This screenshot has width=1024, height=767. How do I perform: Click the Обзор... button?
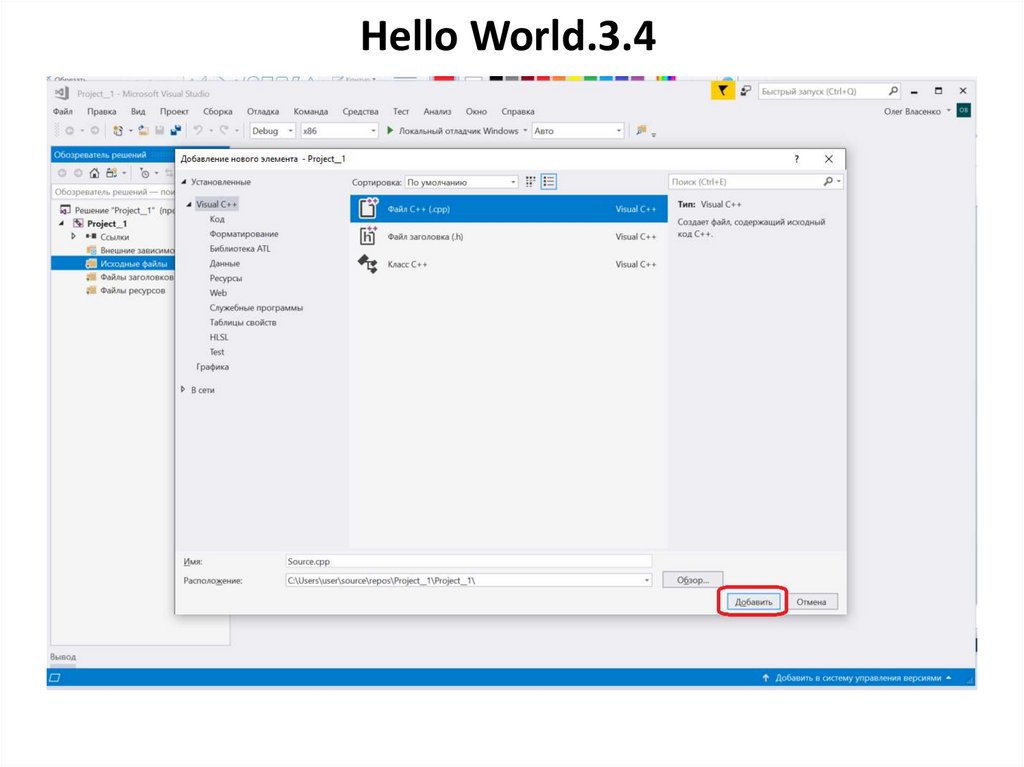pos(693,580)
